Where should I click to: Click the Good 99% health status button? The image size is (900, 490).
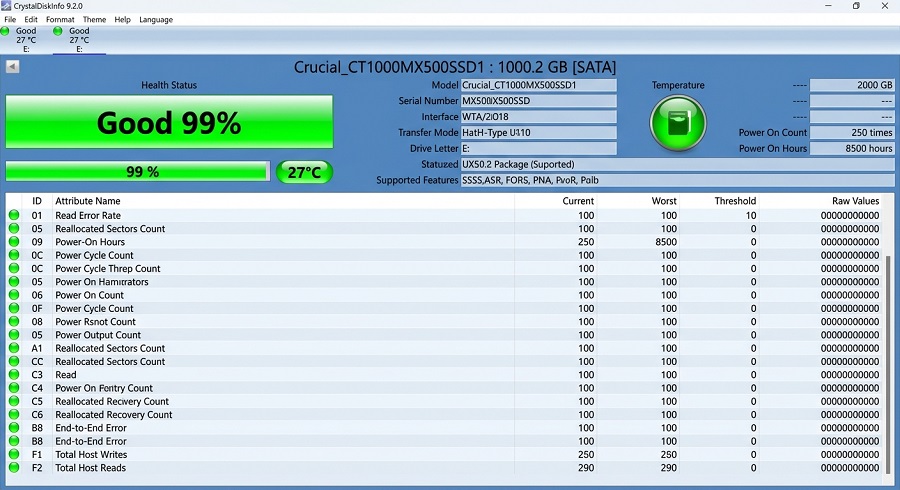pos(169,122)
